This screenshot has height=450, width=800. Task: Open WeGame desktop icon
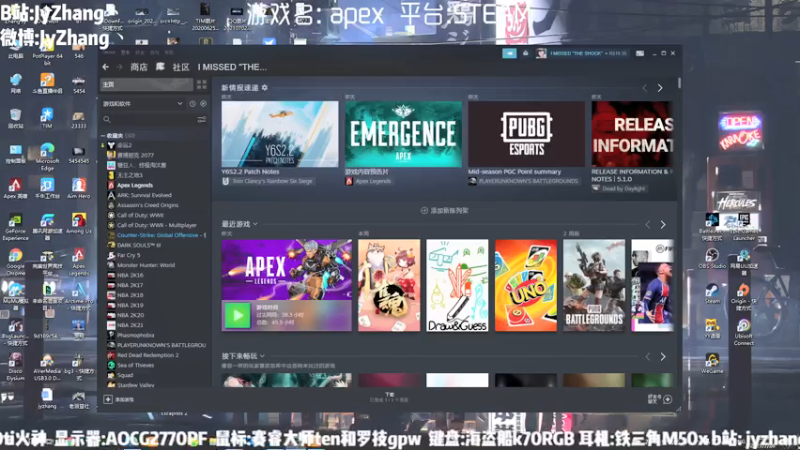click(x=712, y=363)
